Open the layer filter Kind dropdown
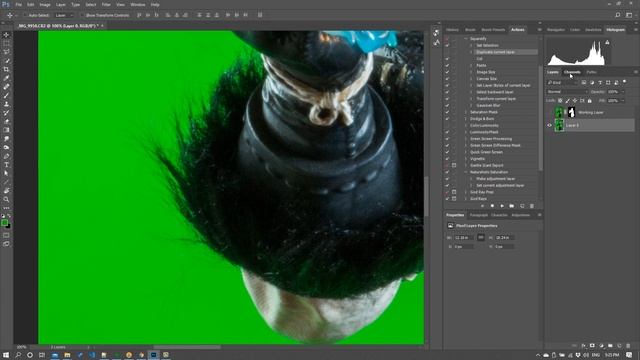The image size is (640, 360). (x=562, y=82)
